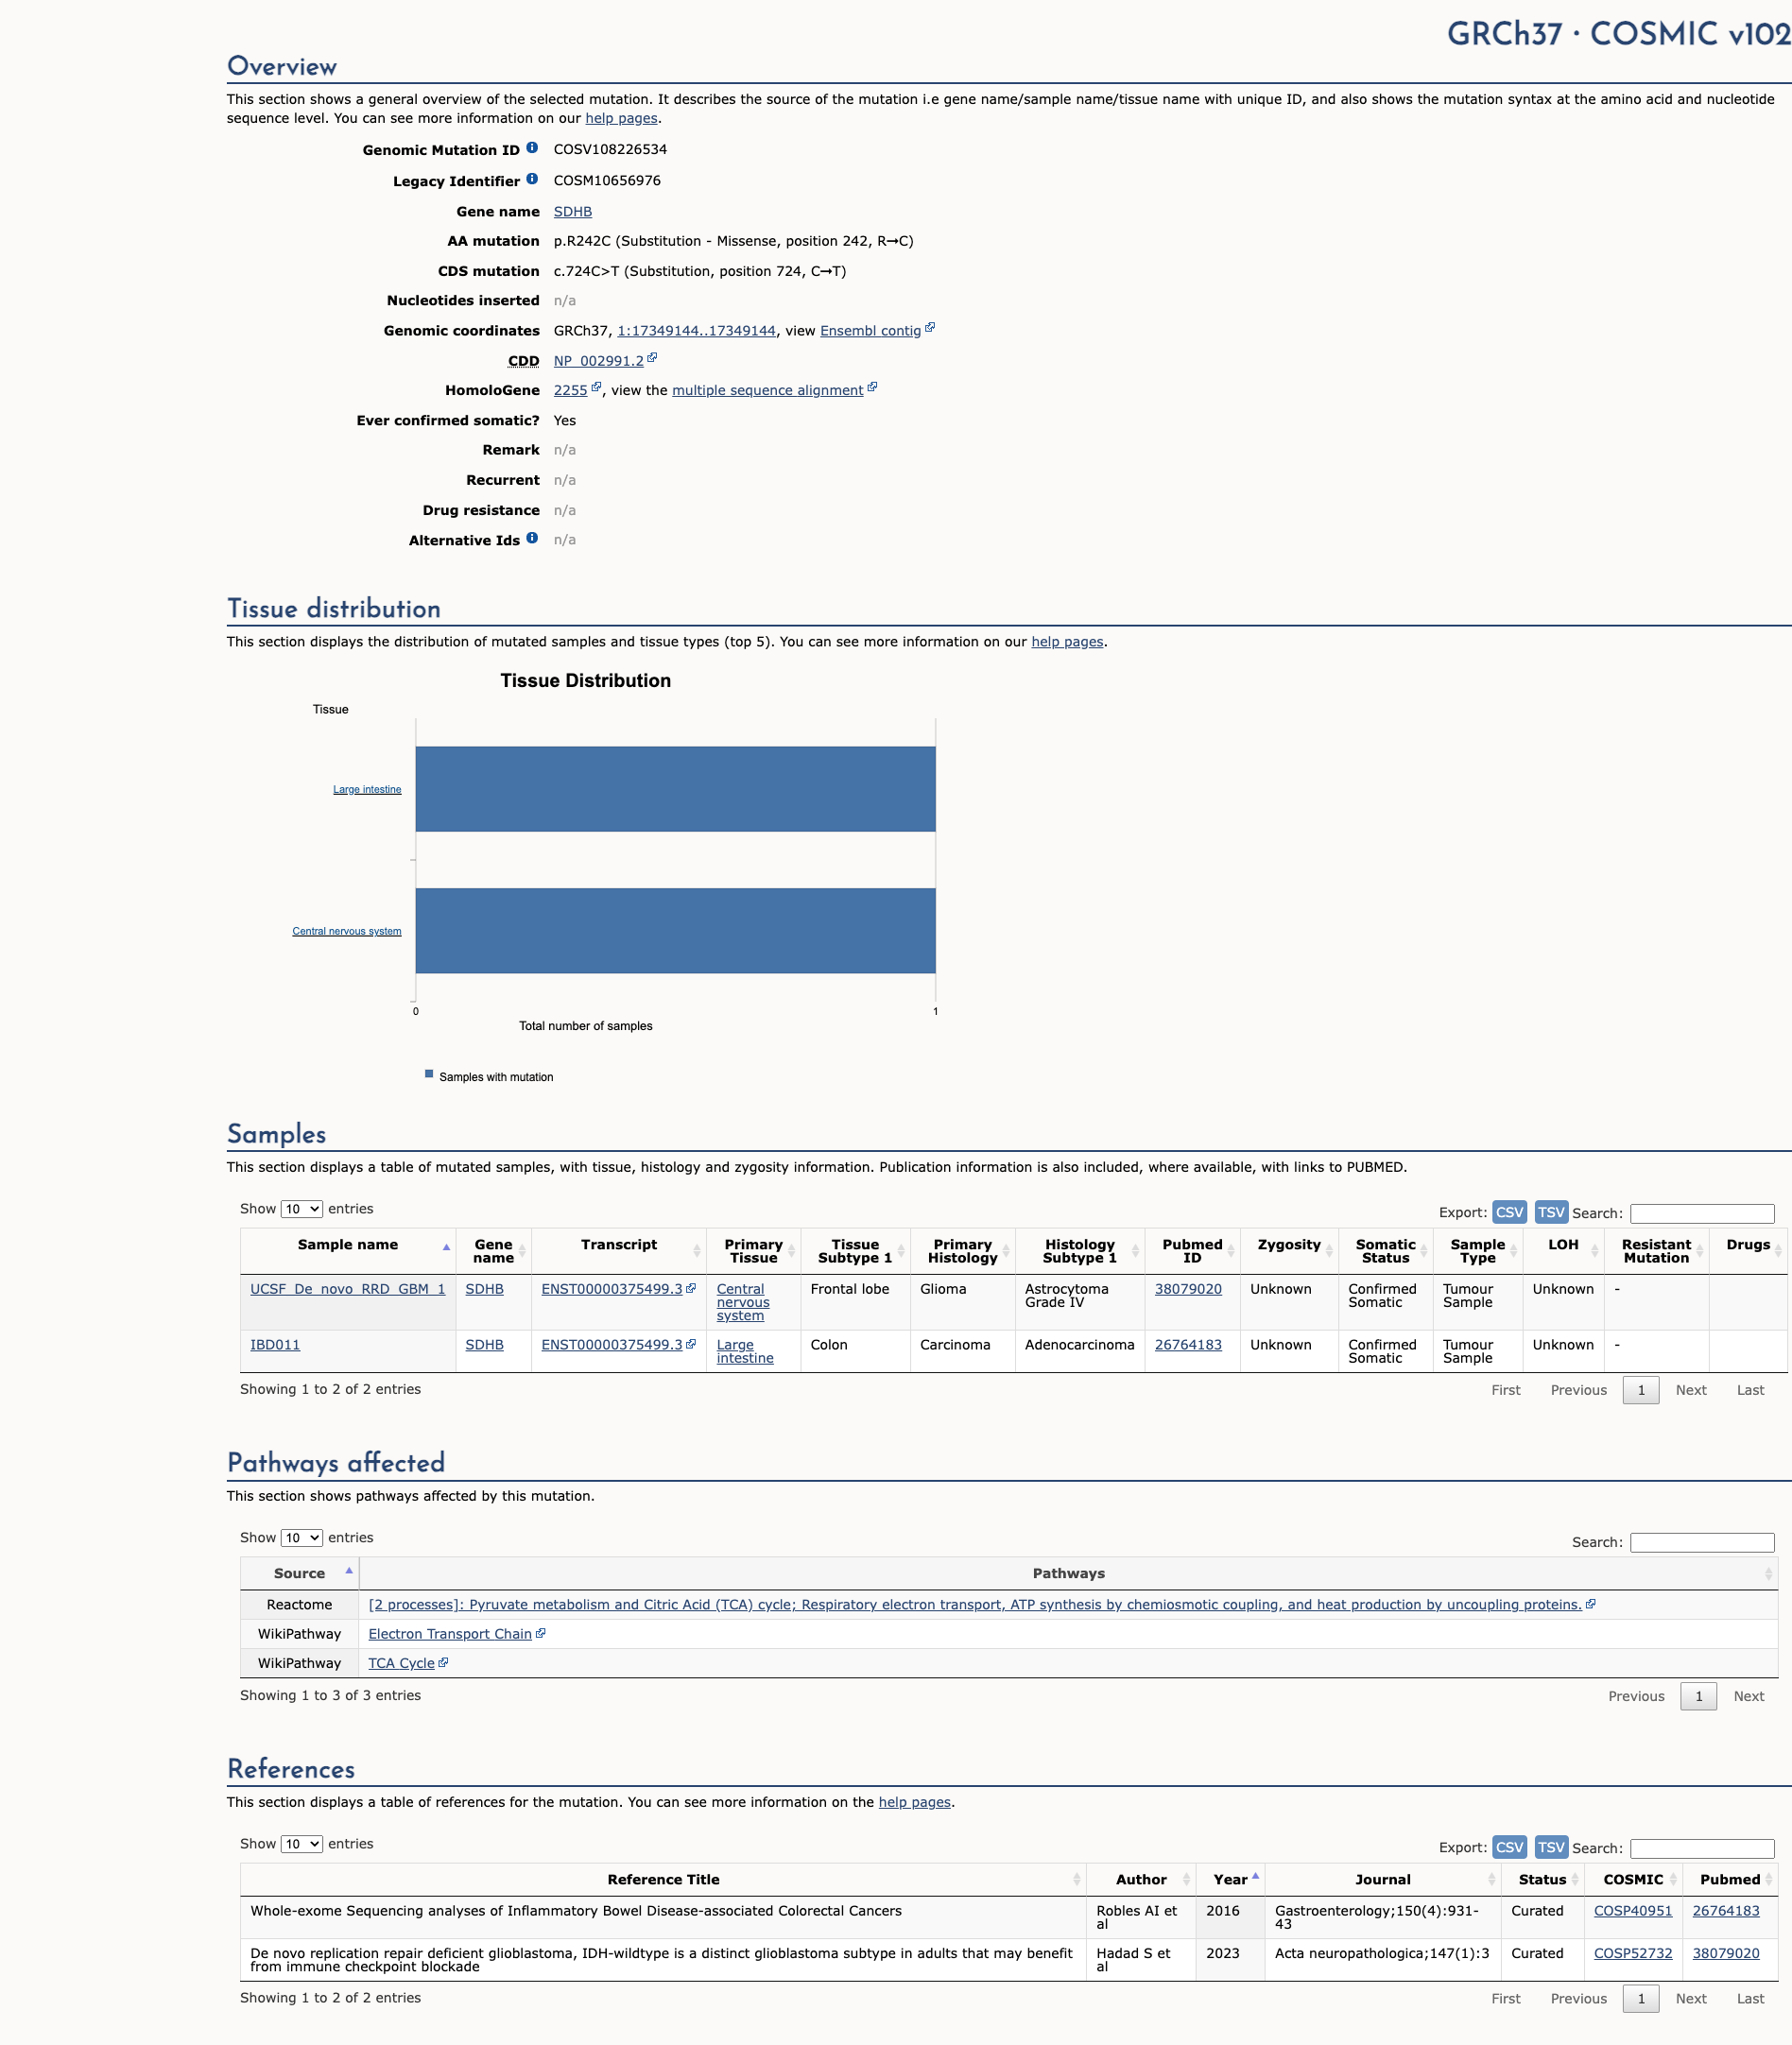Click Large intestine chart axis label
Viewport: 1792px width, 2045px height.
[x=367, y=789]
